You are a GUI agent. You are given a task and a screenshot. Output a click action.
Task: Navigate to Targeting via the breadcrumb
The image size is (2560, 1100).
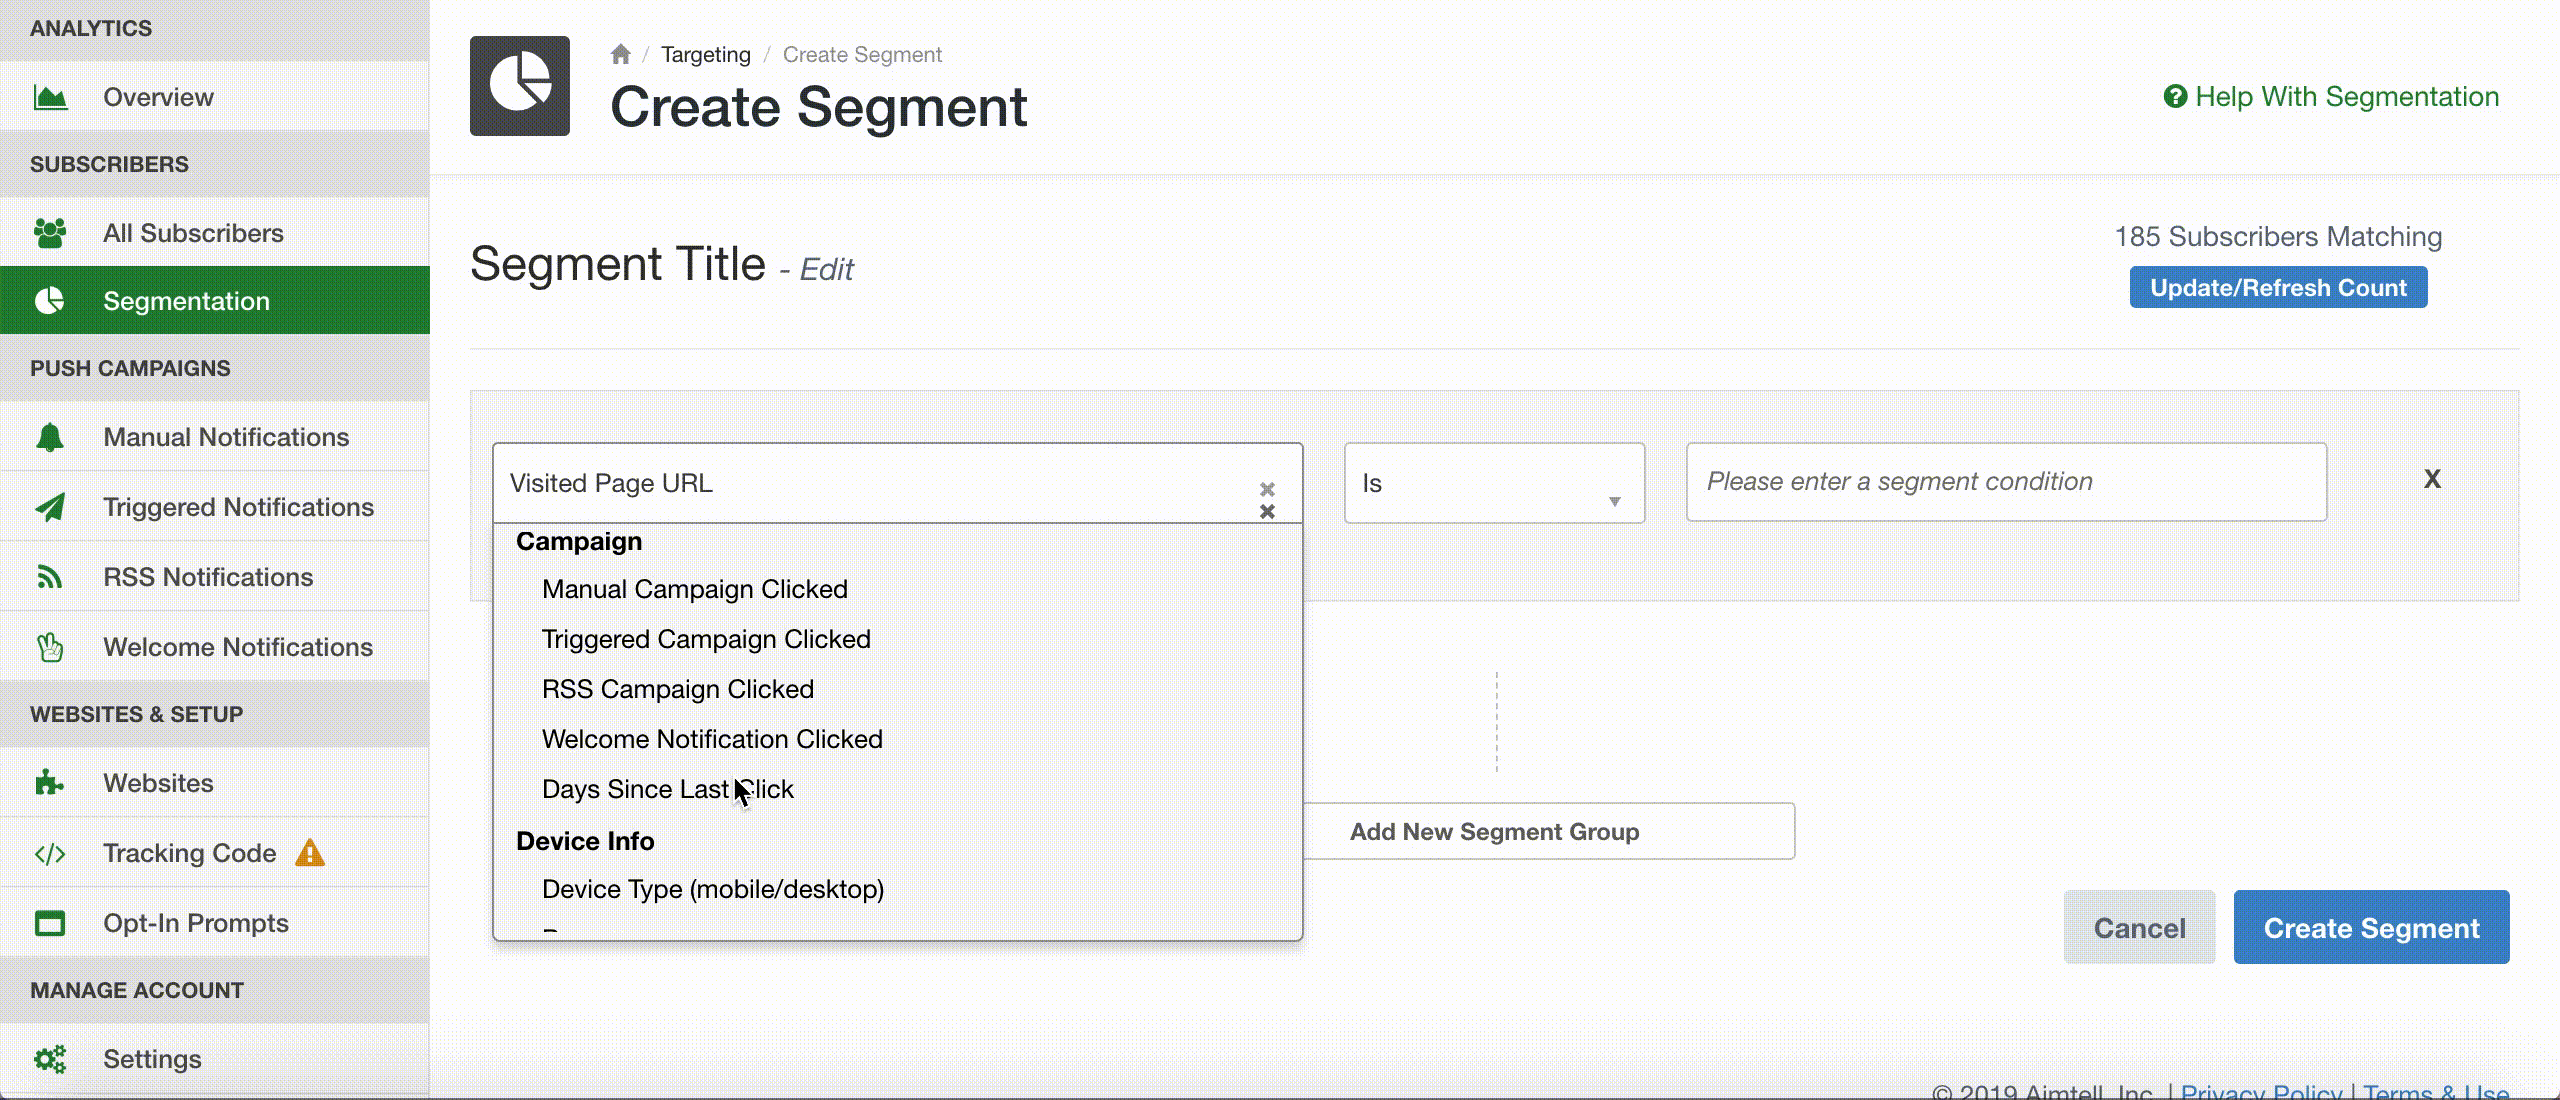point(705,54)
